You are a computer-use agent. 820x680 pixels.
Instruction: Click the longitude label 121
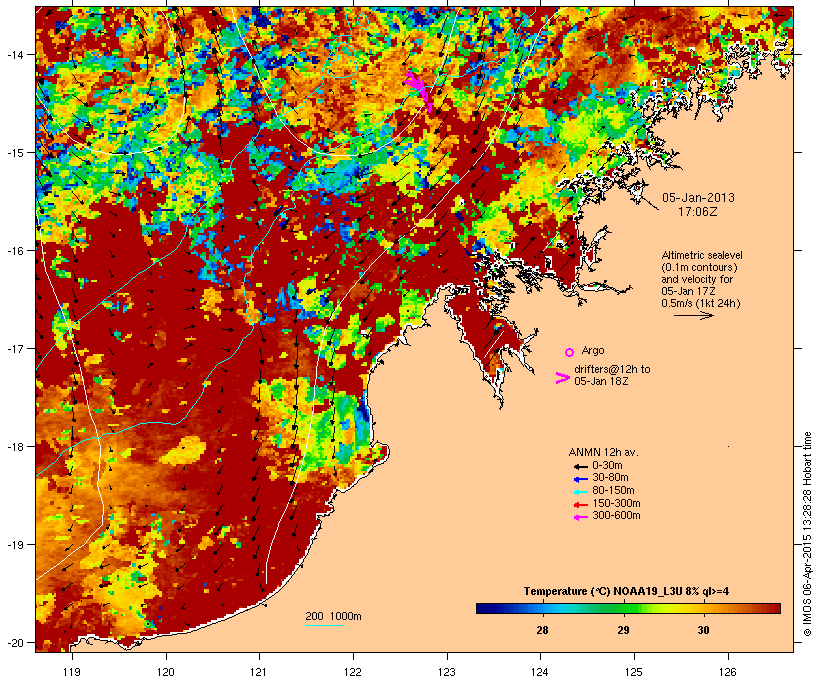click(x=259, y=672)
